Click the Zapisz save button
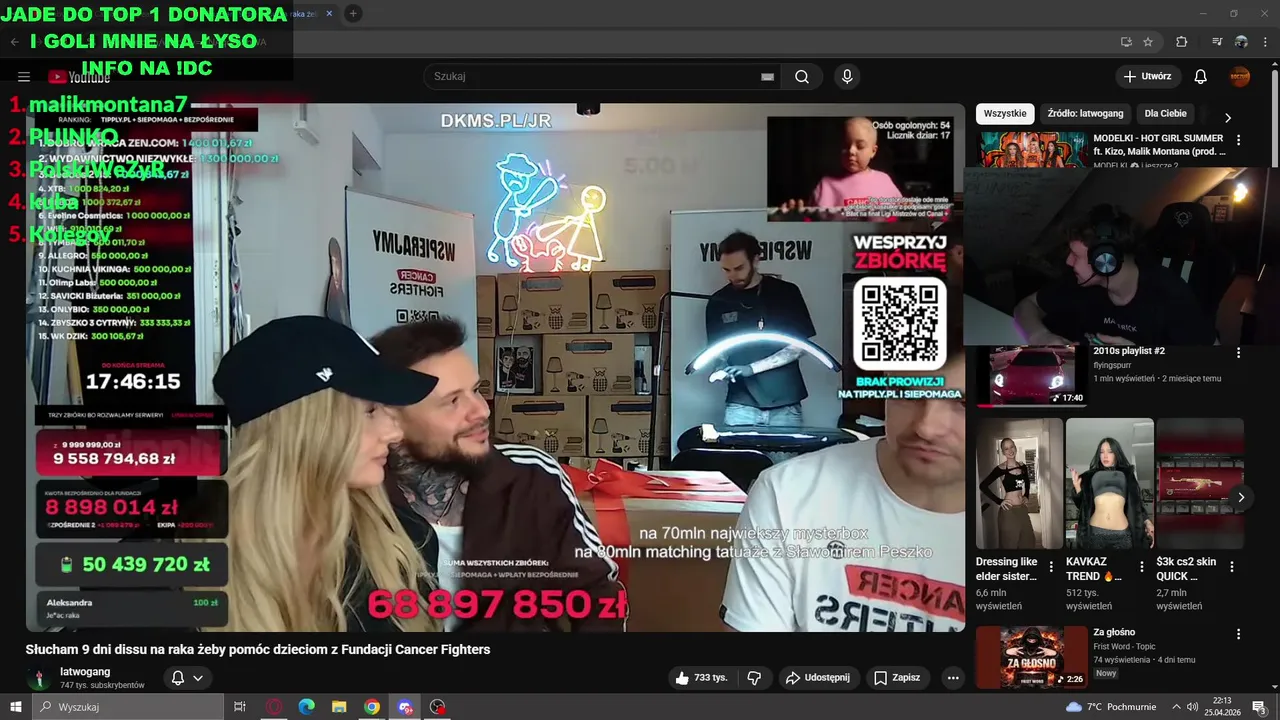Screen dimensions: 1280x720 click(897, 678)
